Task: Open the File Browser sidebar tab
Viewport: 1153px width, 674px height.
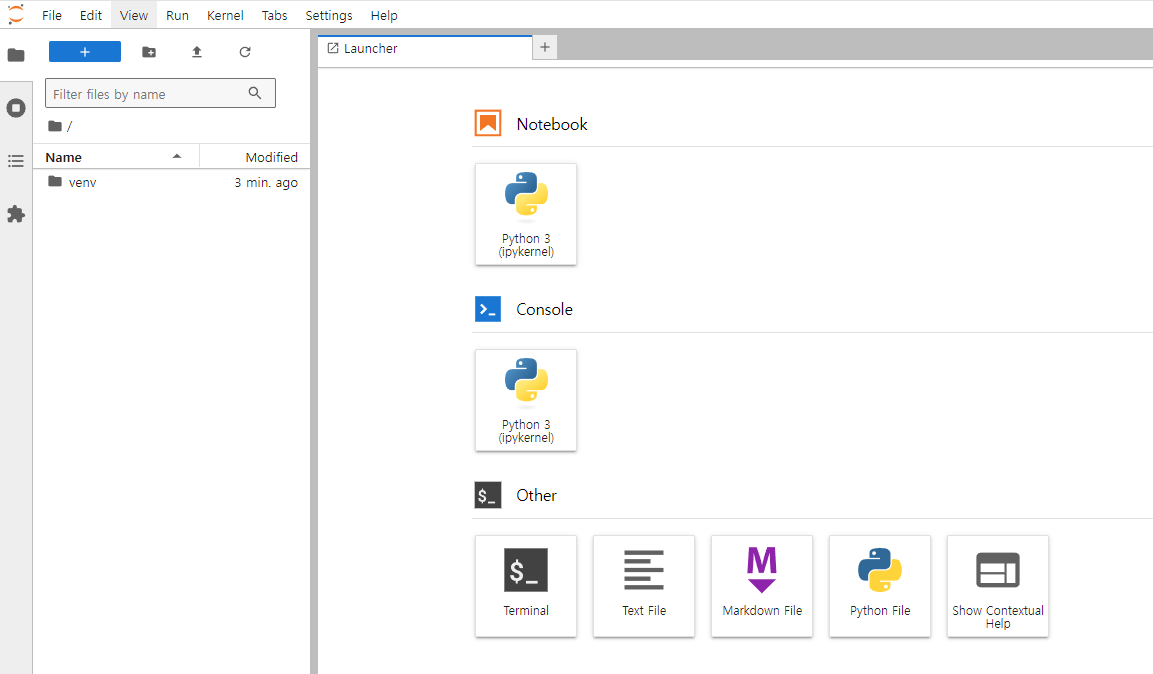Action: point(15,55)
